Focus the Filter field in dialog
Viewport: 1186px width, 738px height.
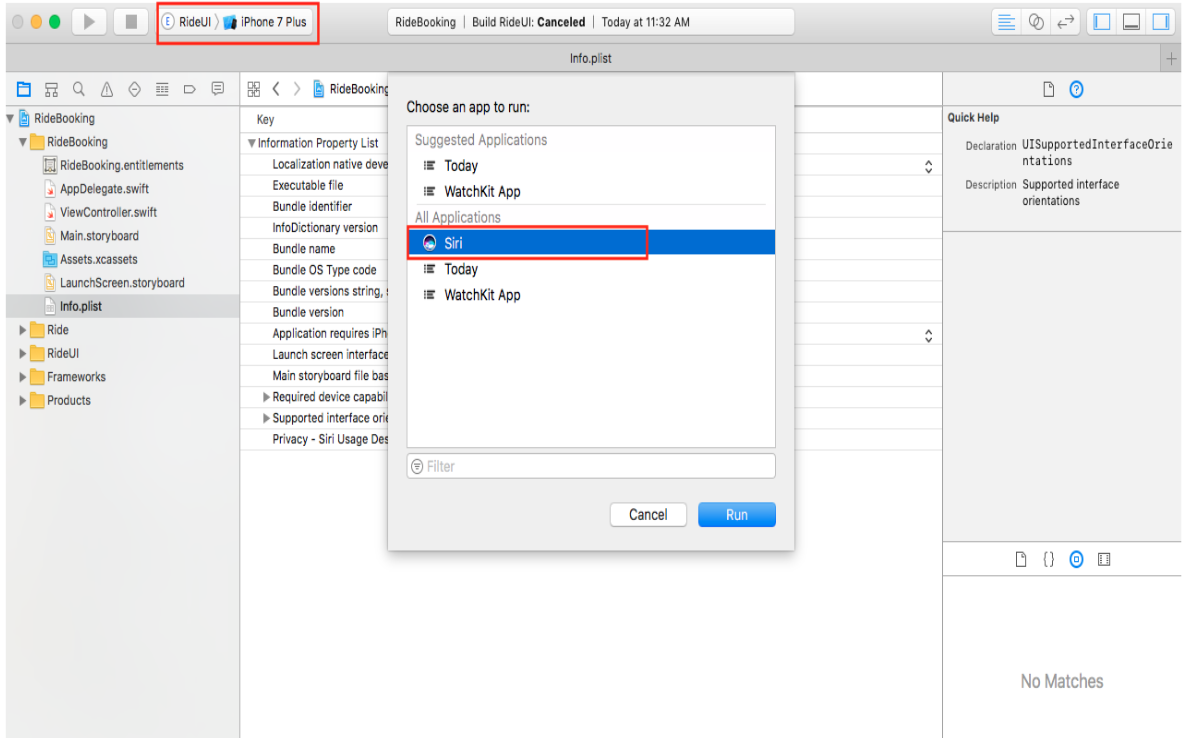591,467
